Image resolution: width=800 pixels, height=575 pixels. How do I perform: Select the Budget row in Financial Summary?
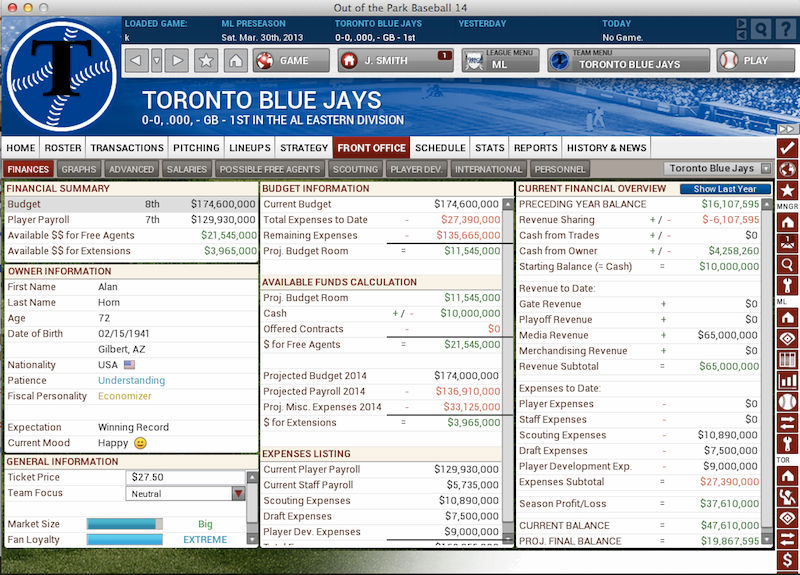(x=131, y=204)
